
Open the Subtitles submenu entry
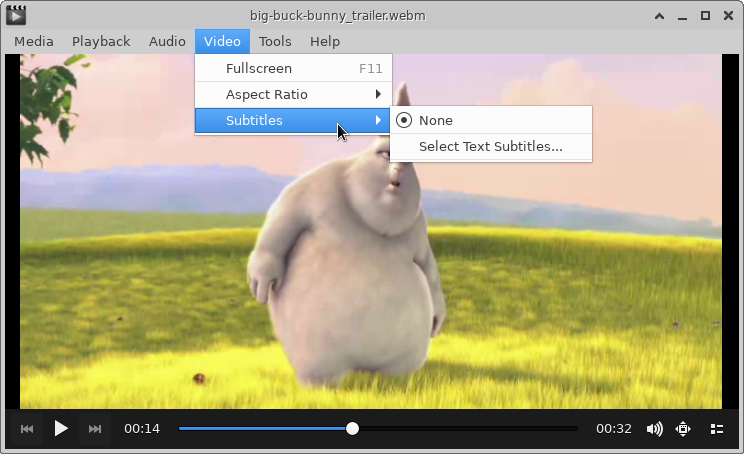pyautogui.click(x=293, y=120)
